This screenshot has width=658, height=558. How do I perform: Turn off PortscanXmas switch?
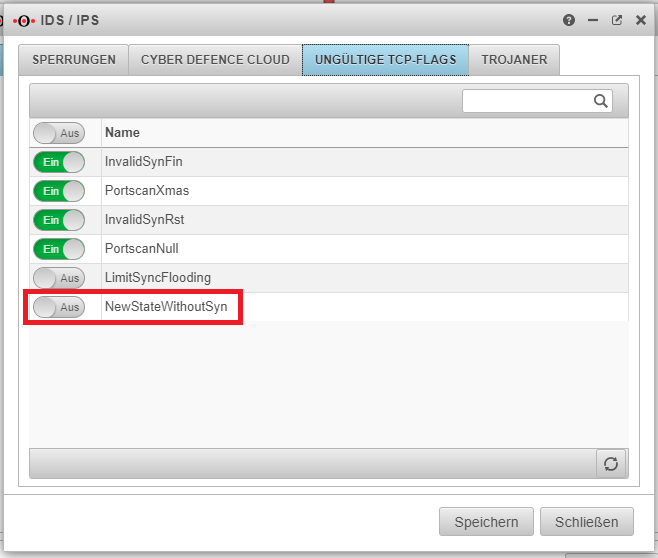pyautogui.click(x=59, y=191)
